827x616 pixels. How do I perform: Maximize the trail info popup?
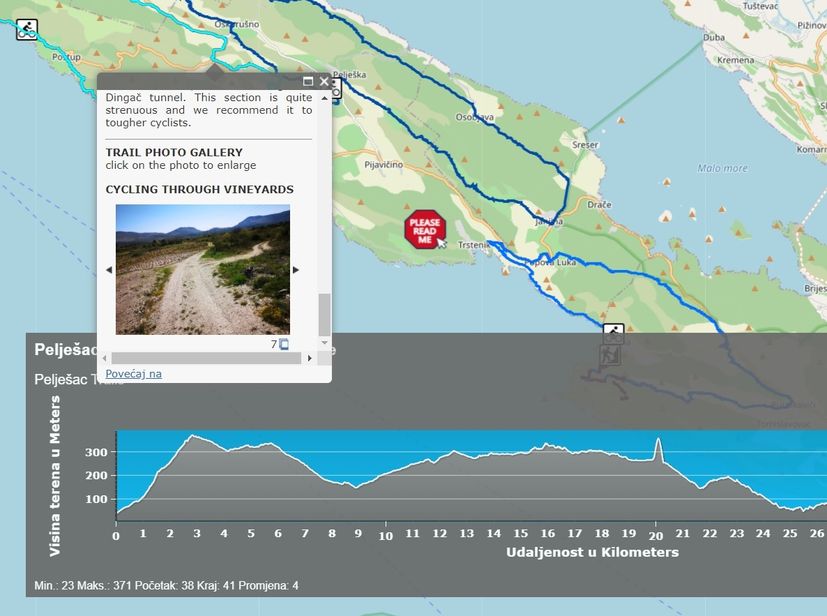pos(308,81)
